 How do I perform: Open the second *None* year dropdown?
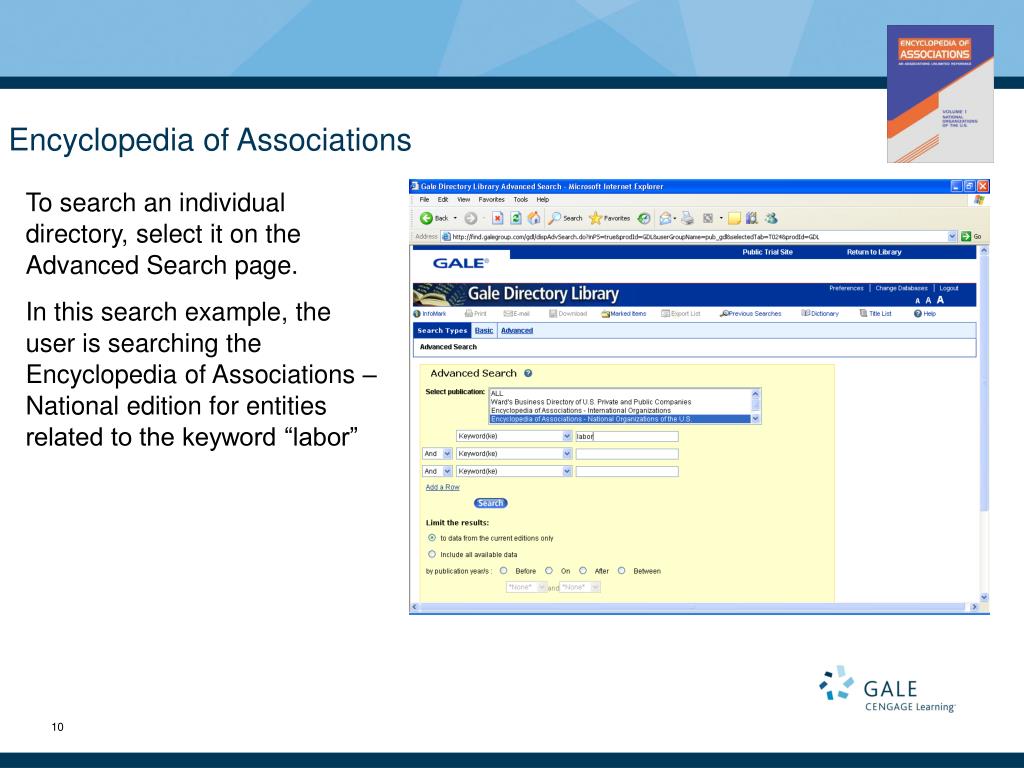pos(580,587)
